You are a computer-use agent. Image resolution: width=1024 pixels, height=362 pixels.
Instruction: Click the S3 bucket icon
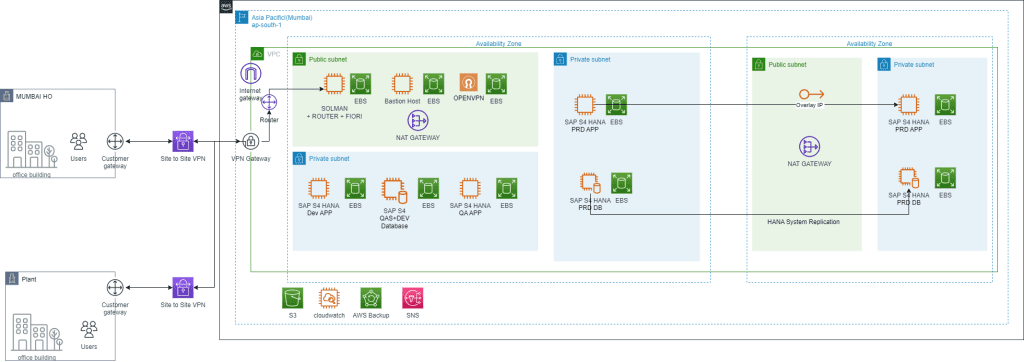click(x=293, y=298)
